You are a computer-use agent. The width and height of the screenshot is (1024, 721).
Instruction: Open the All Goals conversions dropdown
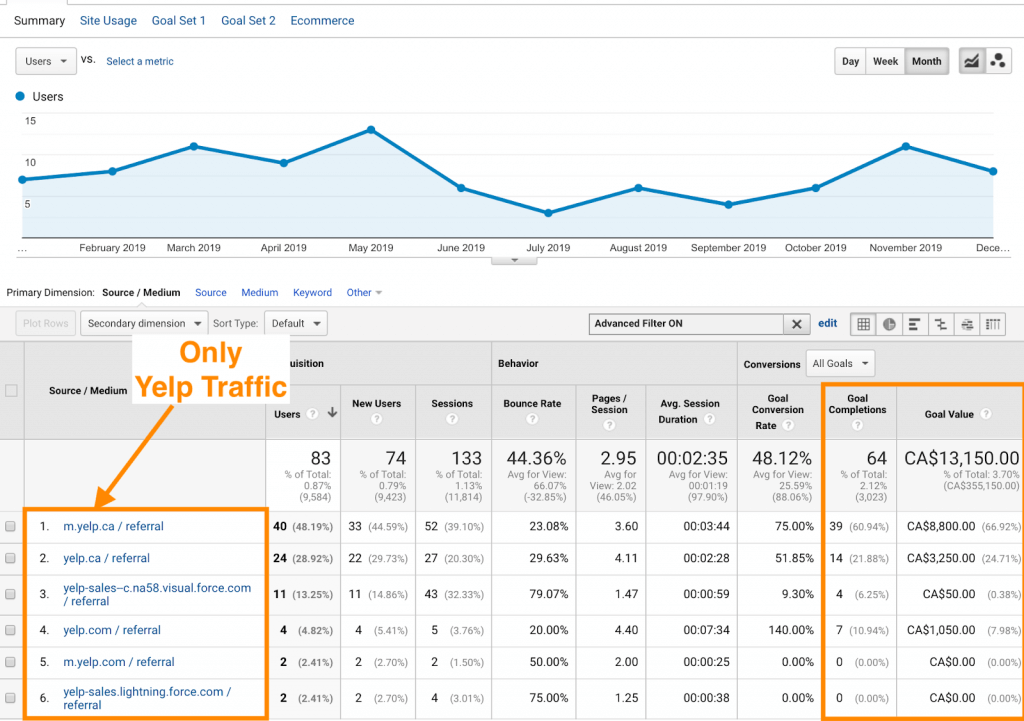point(840,364)
